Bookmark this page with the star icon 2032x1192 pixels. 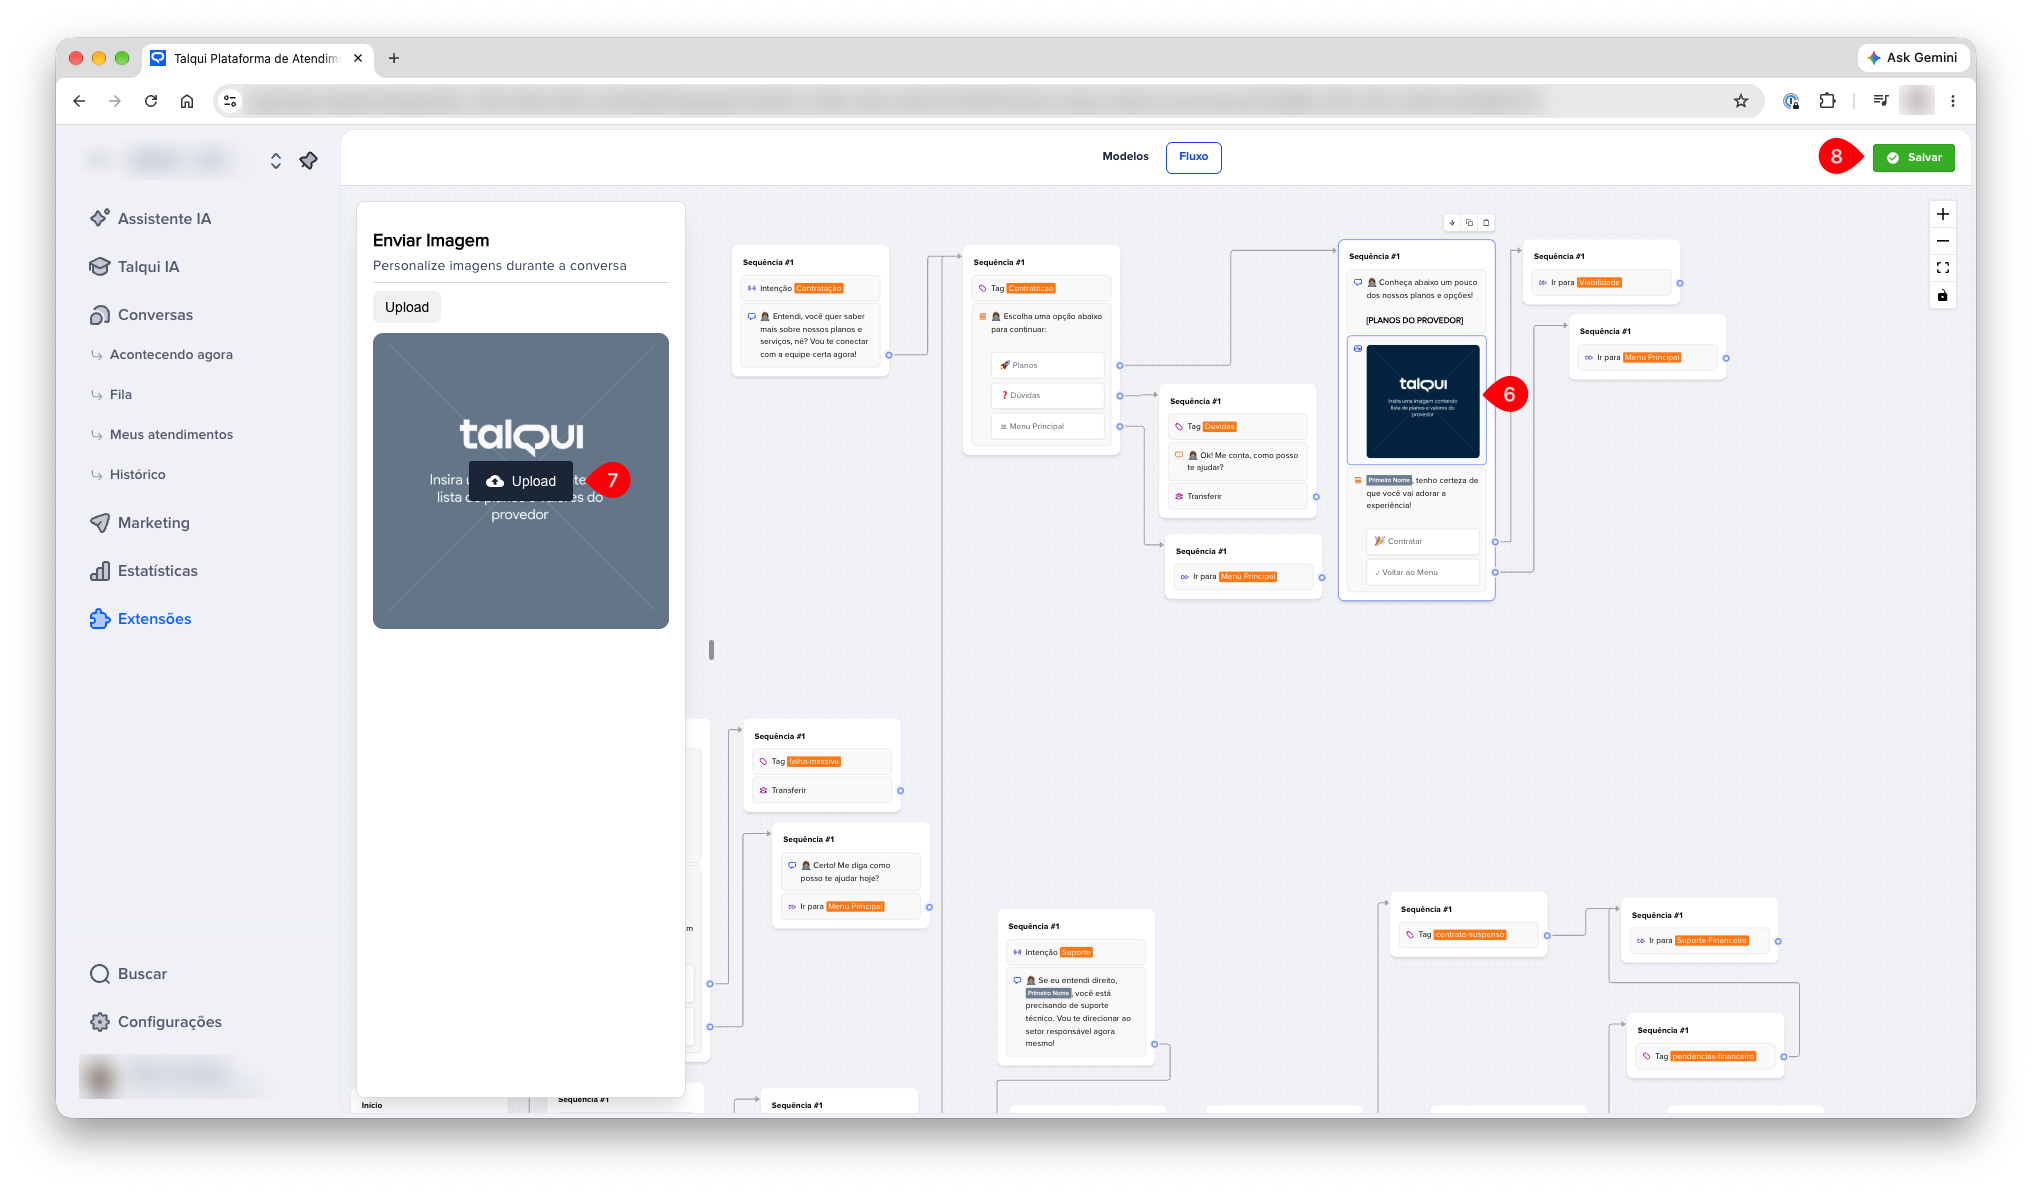point(1741,101)
